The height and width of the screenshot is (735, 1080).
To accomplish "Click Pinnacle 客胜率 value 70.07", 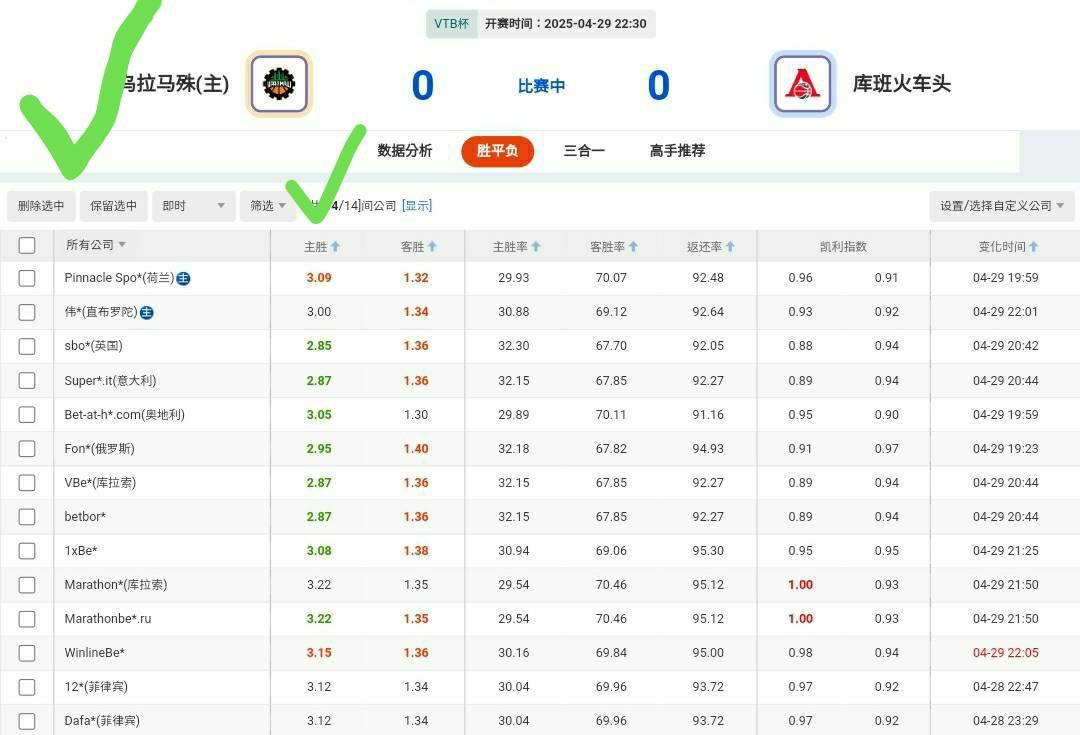I will tap(611, 278).
